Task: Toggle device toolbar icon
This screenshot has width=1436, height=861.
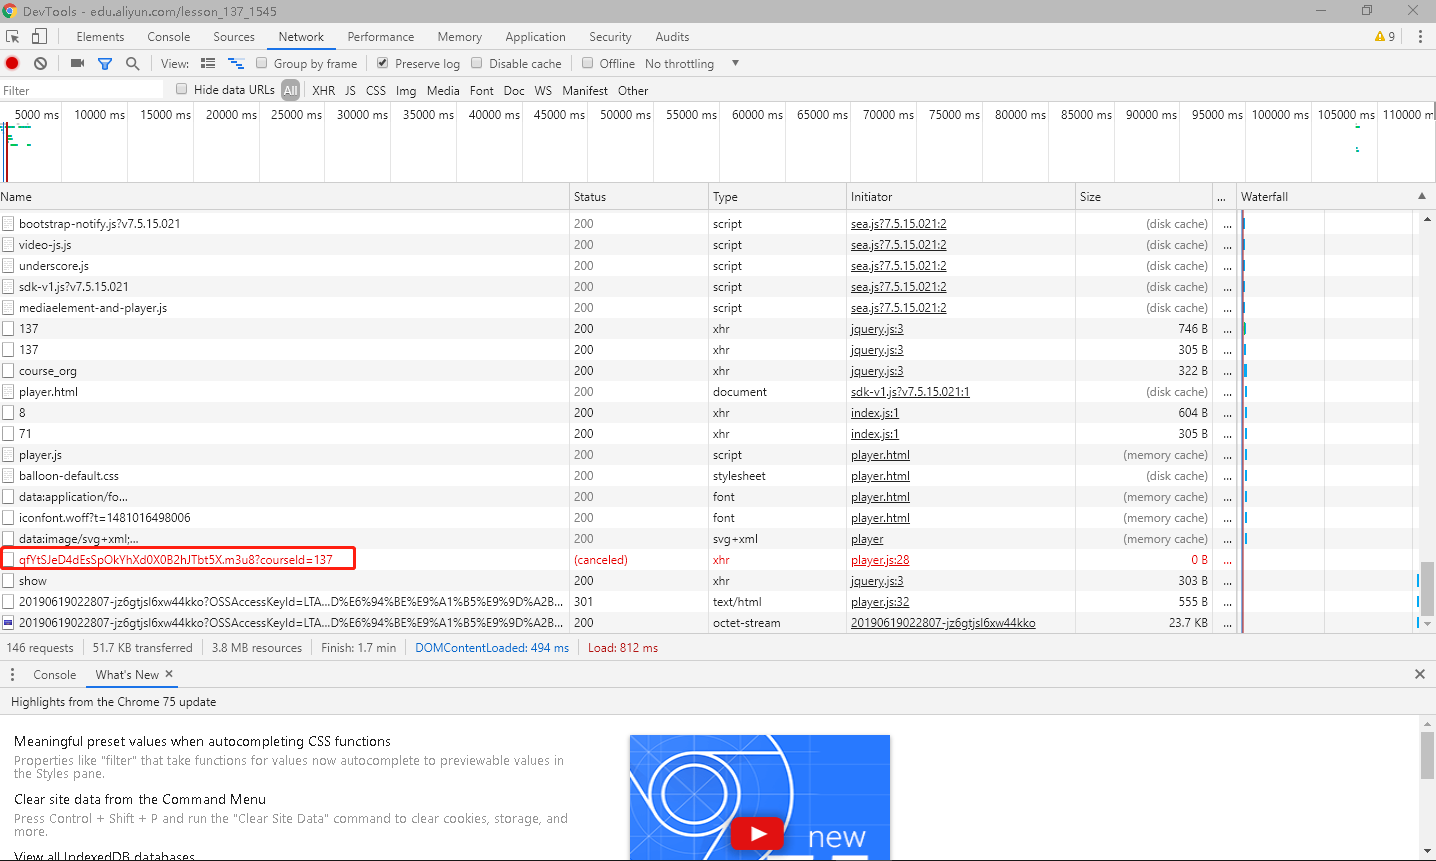Action: coord(39,36)
